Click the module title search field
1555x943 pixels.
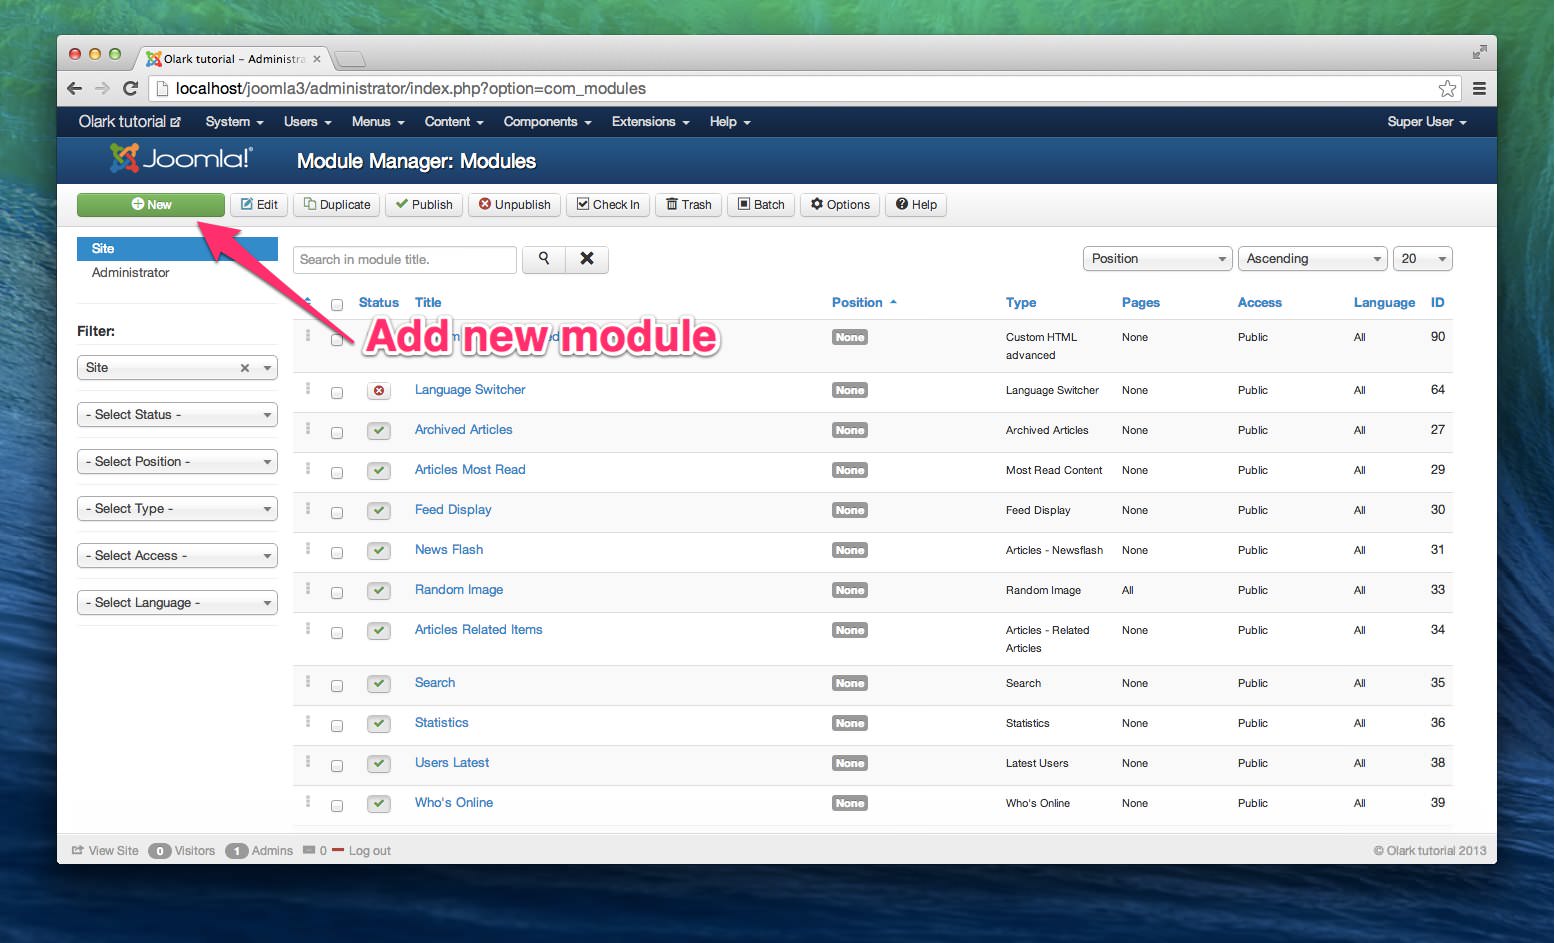(404, 260)
